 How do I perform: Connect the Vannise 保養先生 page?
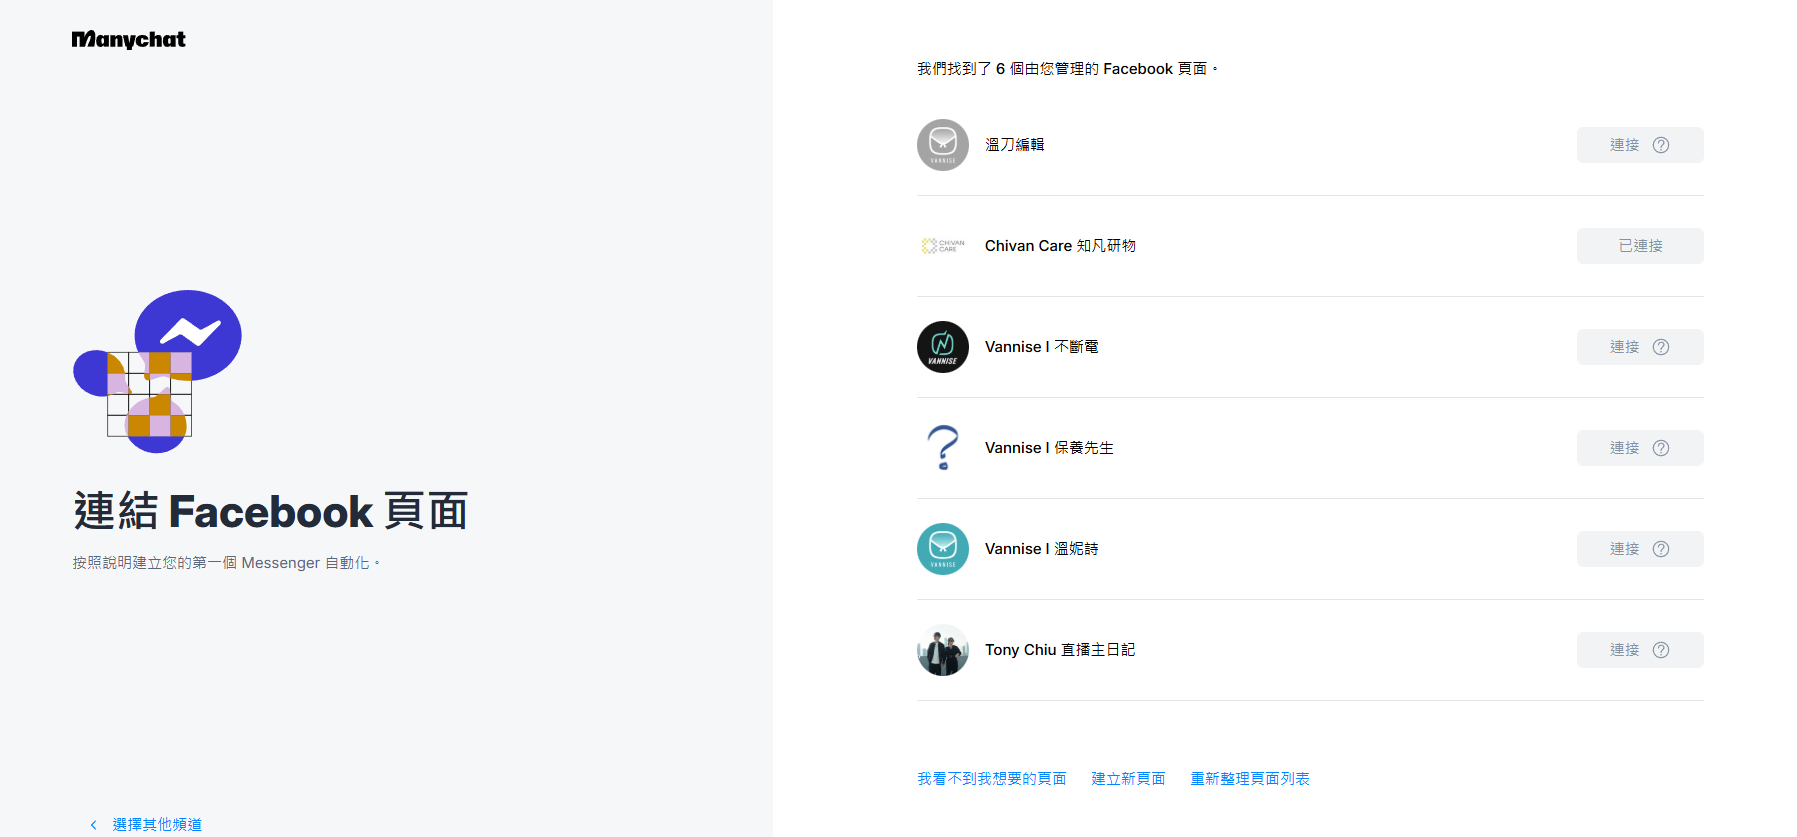1640,448
